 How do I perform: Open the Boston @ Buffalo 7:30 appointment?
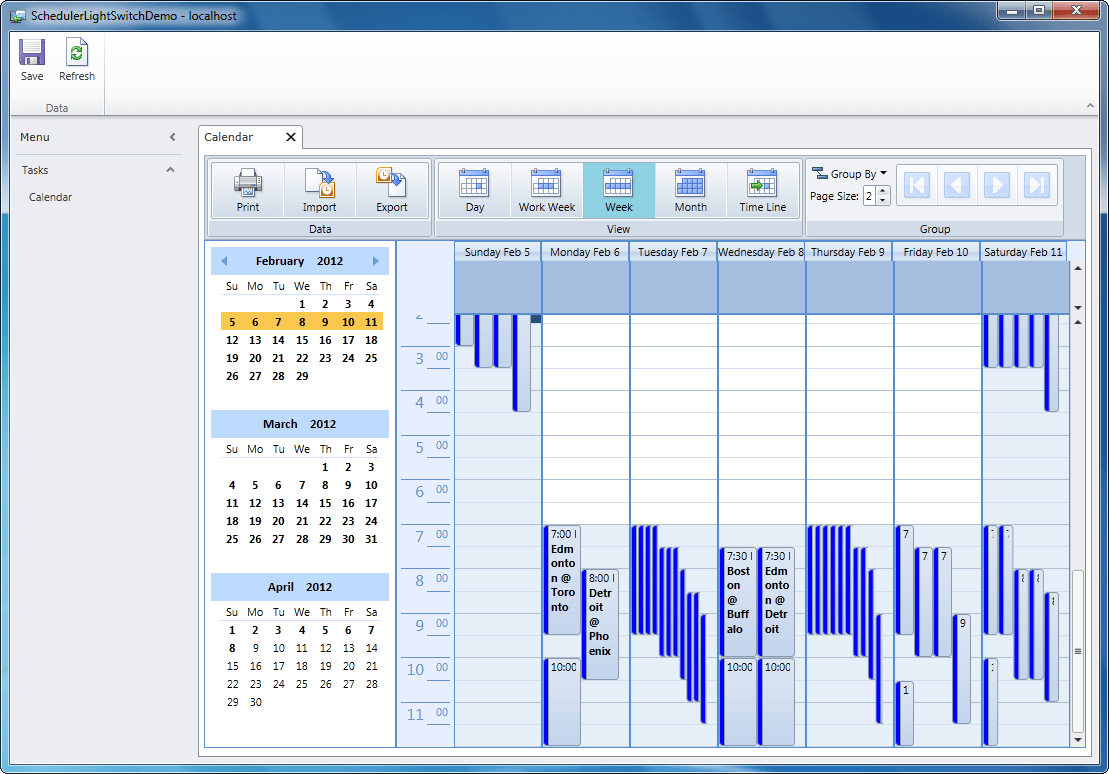point(738,601)
